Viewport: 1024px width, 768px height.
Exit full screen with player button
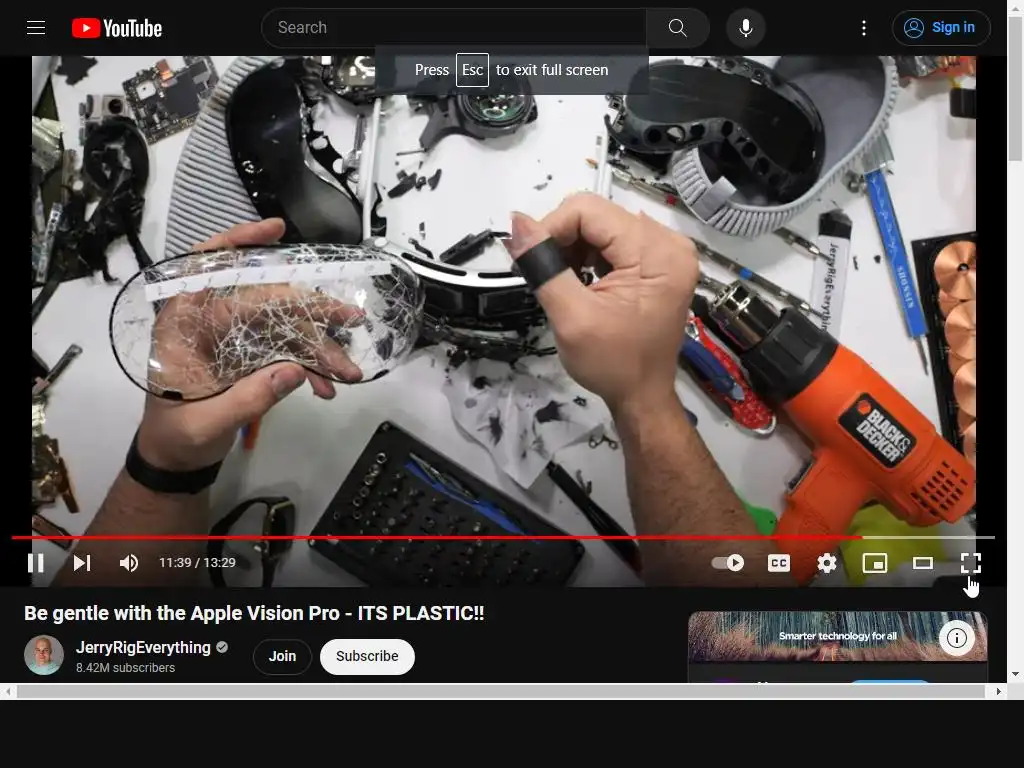971,563
